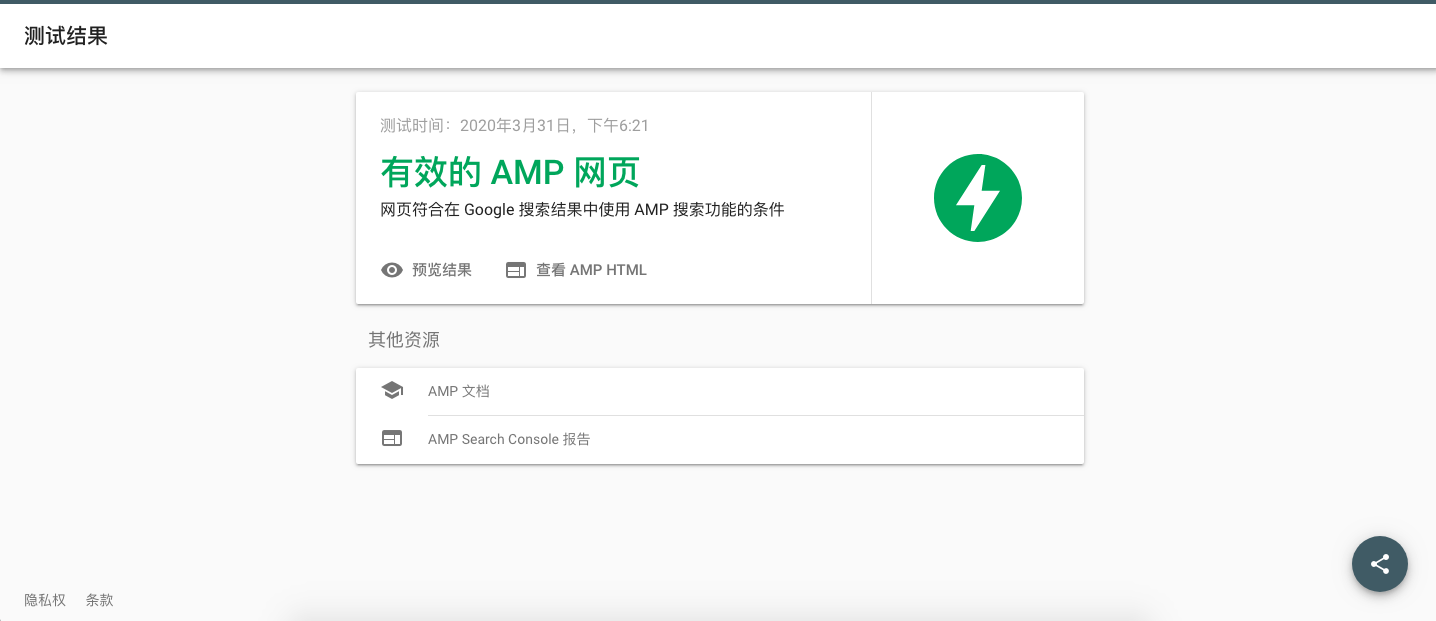The width and height of the screenshot is (1436, 621).
Task: Click the report icon beside AMP Search Console 报告
Action: [x=392, y=438]
